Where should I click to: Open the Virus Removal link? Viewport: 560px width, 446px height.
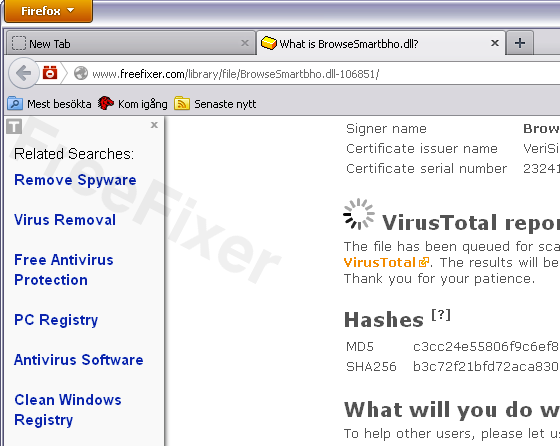click(x=65, y=220)
